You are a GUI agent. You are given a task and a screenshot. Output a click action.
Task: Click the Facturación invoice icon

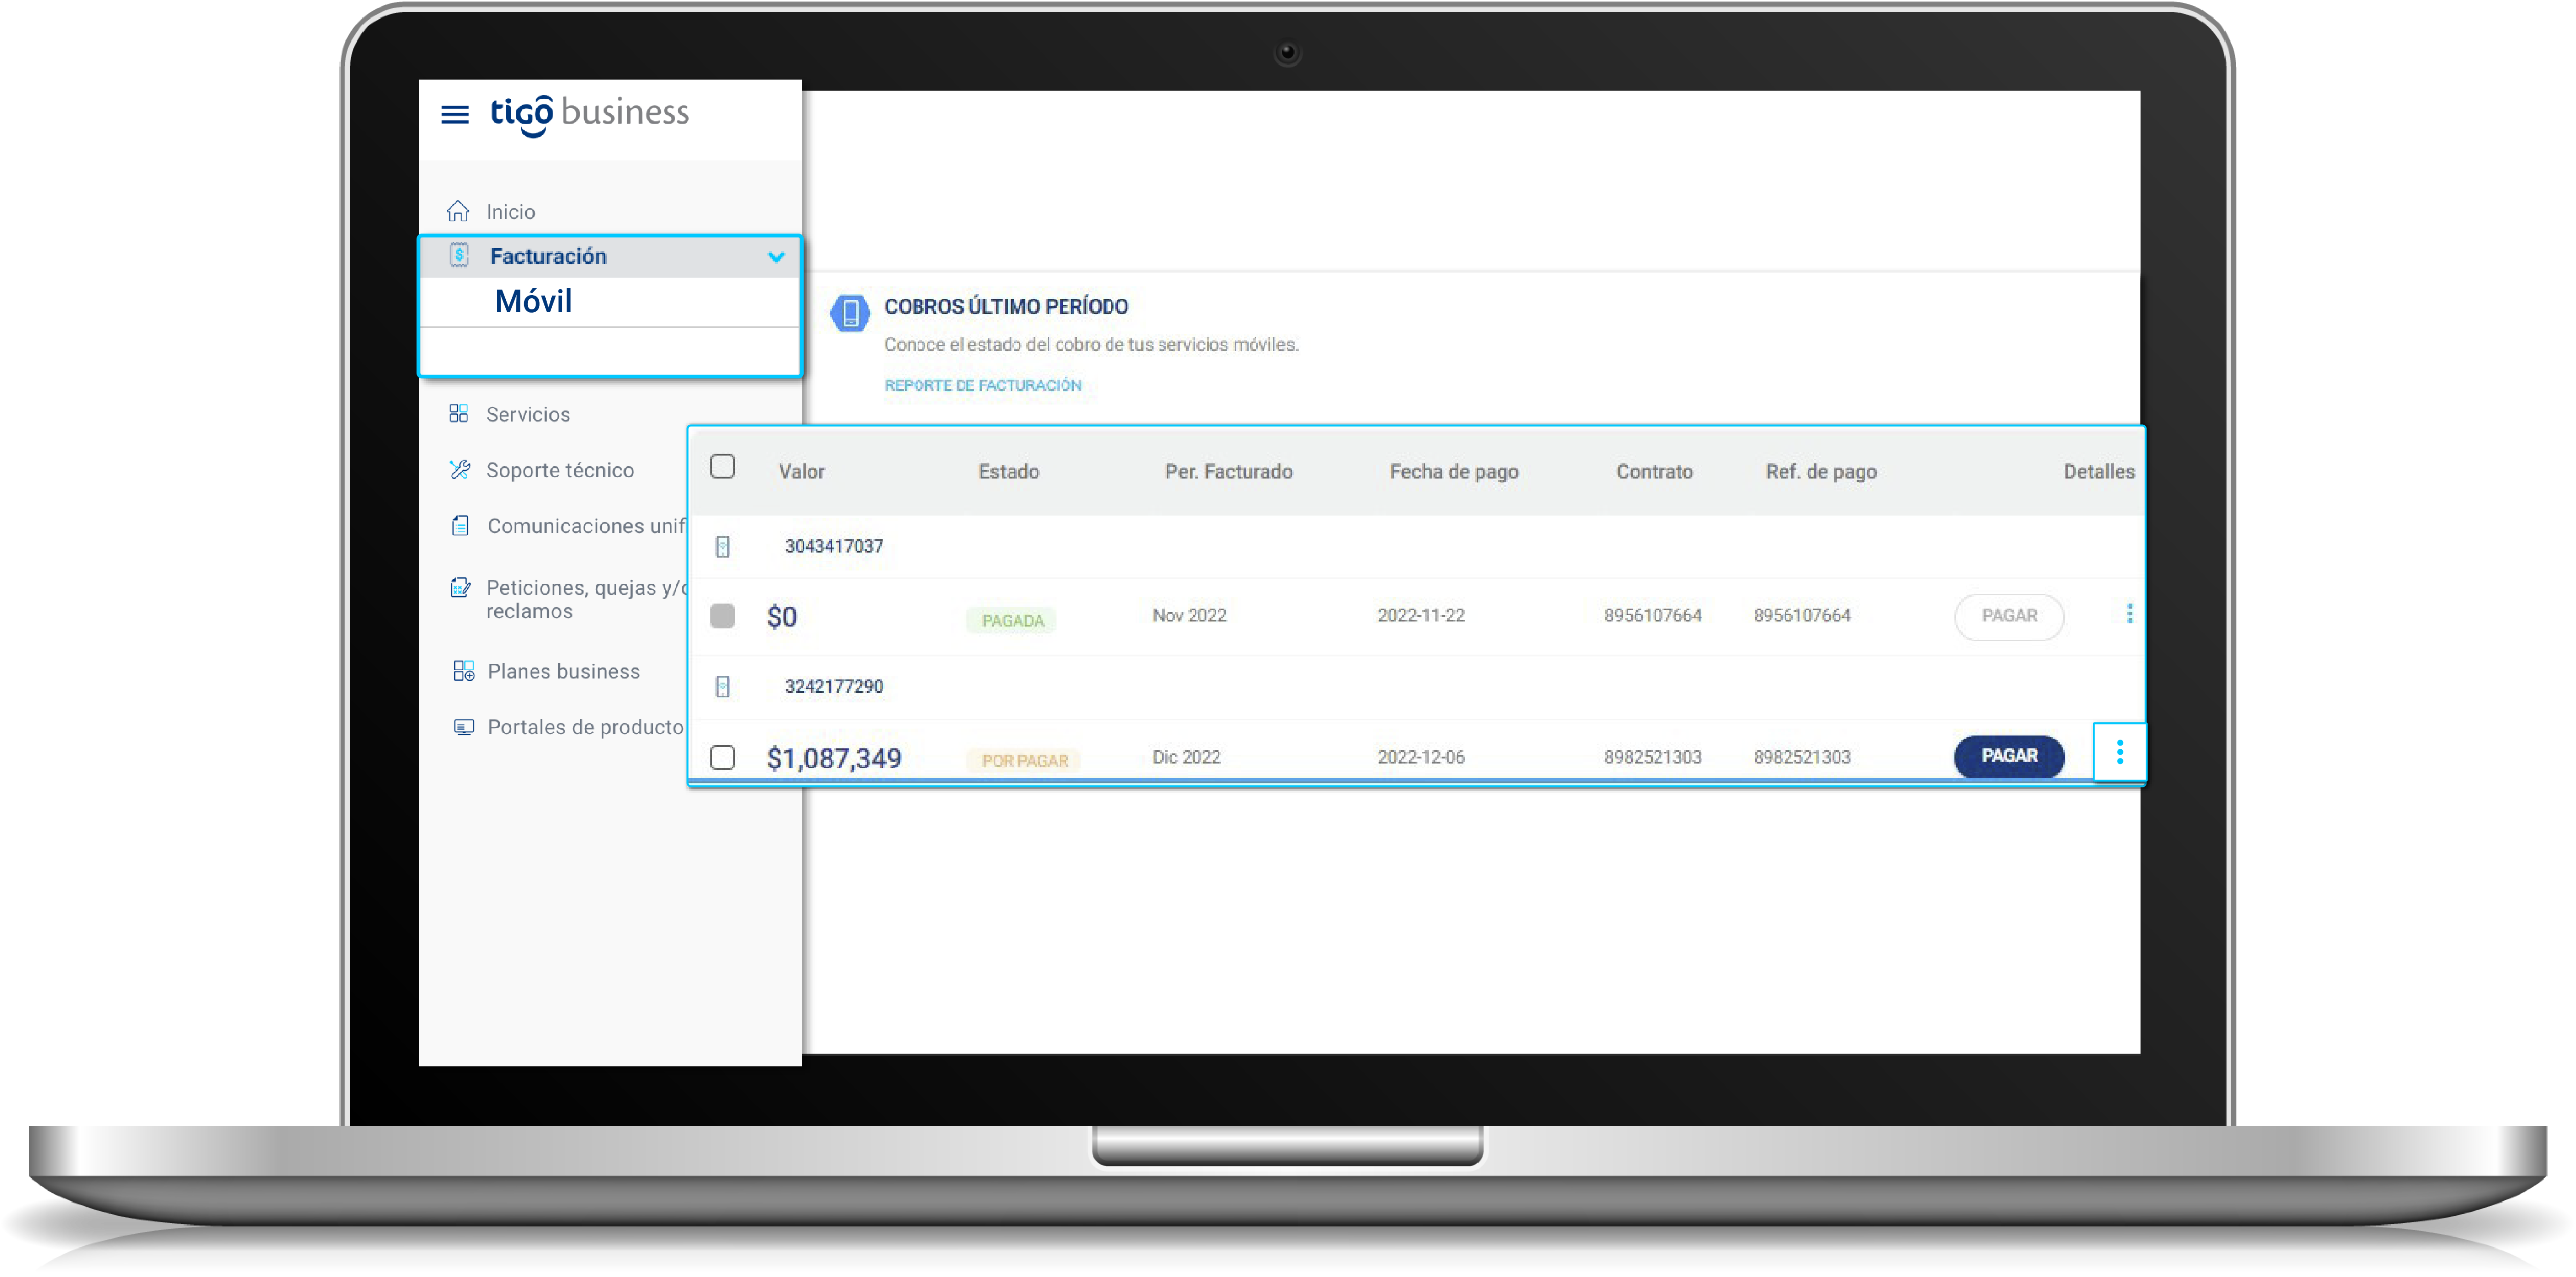tap(459, 255)
